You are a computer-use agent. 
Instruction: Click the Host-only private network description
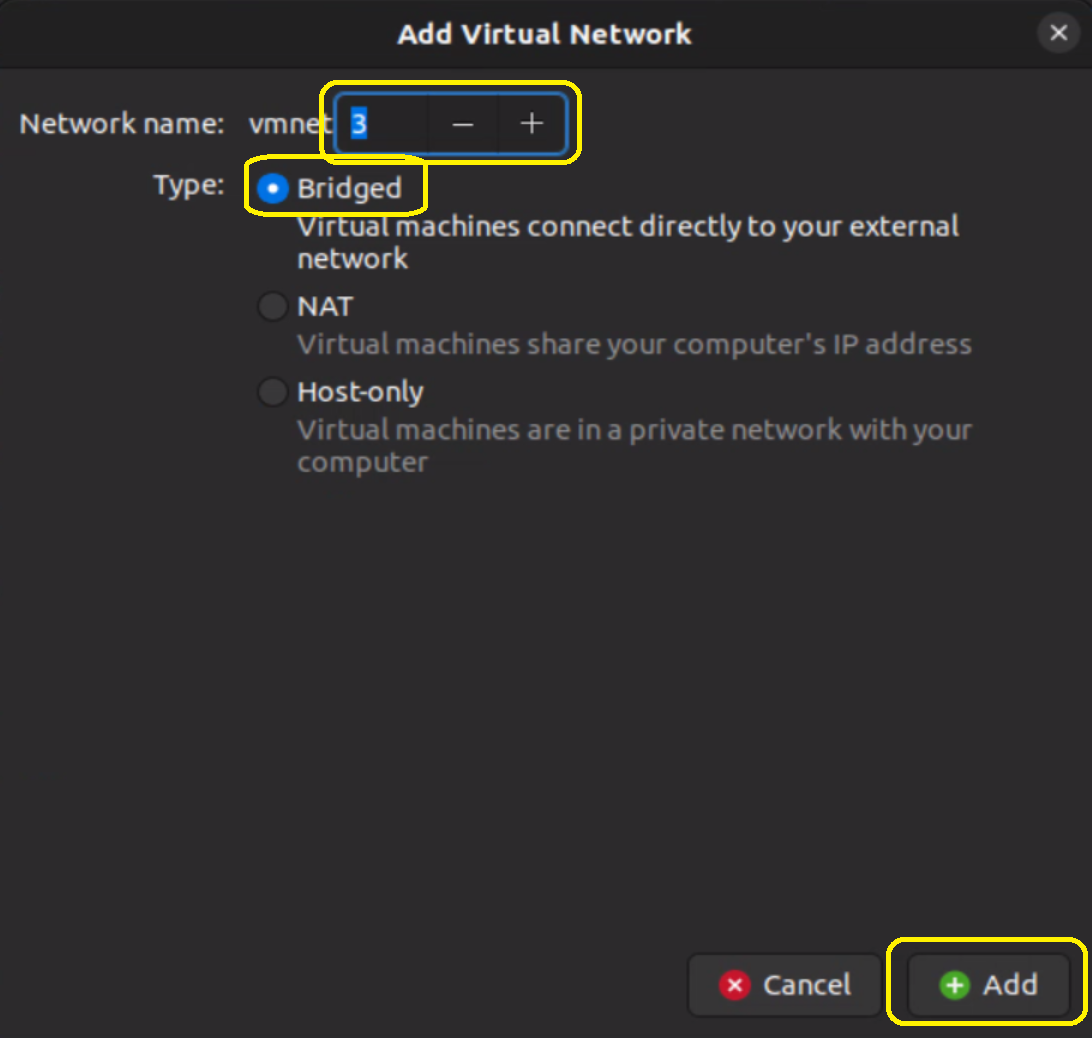[x=634, y=446]
